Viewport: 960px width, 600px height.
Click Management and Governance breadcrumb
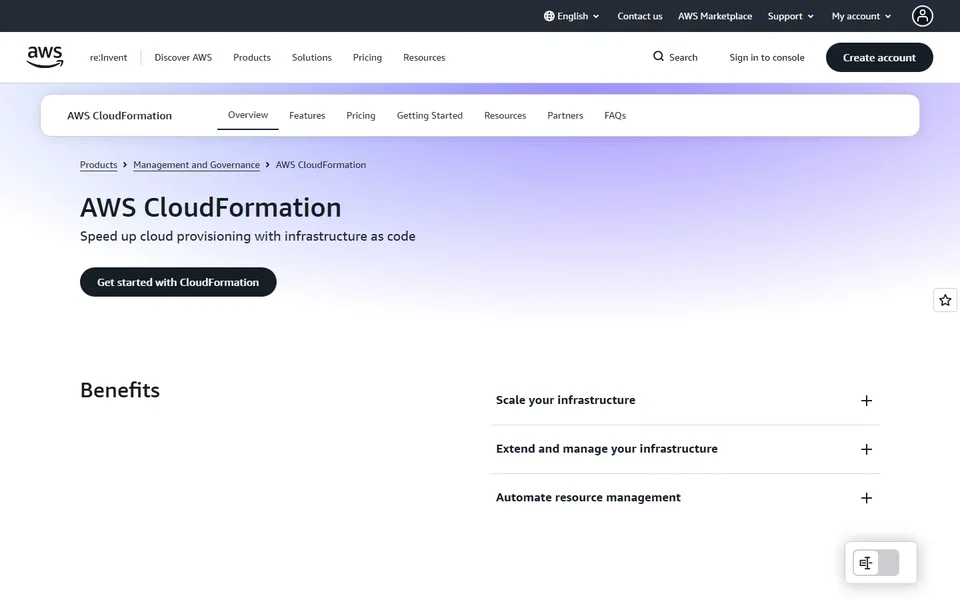coord(197,165)
